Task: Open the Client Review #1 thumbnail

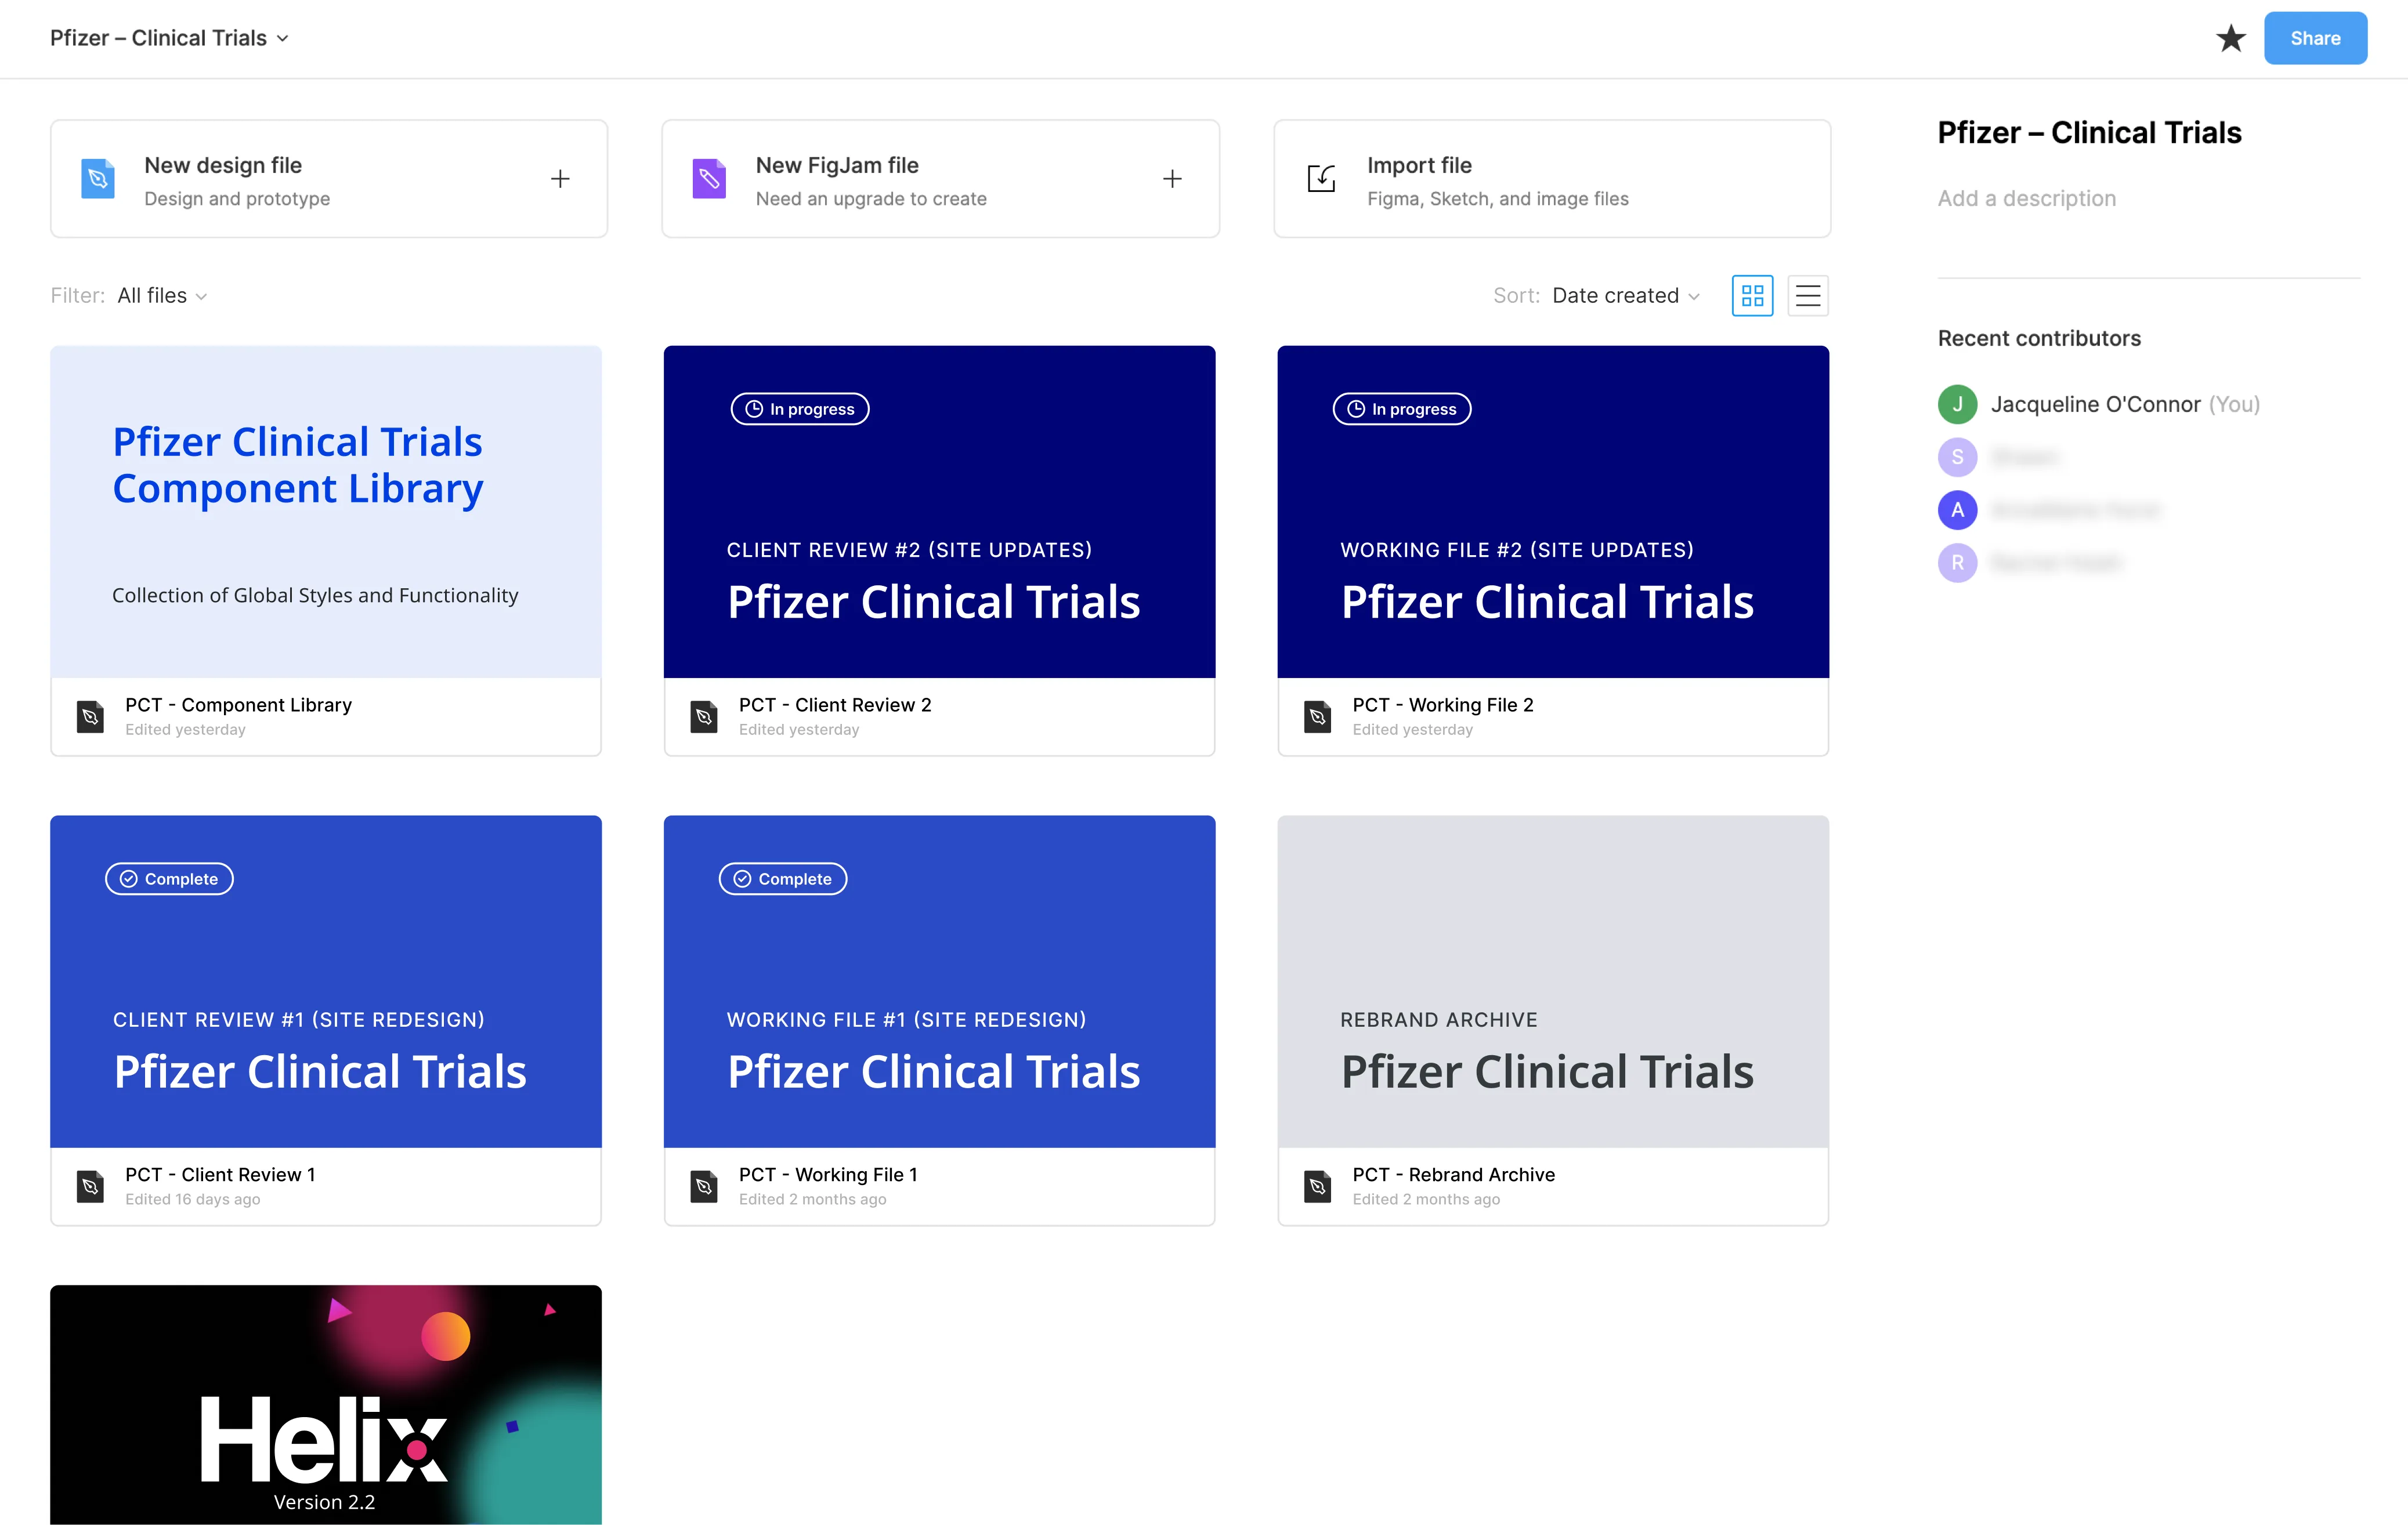Action: pos(326,981)
